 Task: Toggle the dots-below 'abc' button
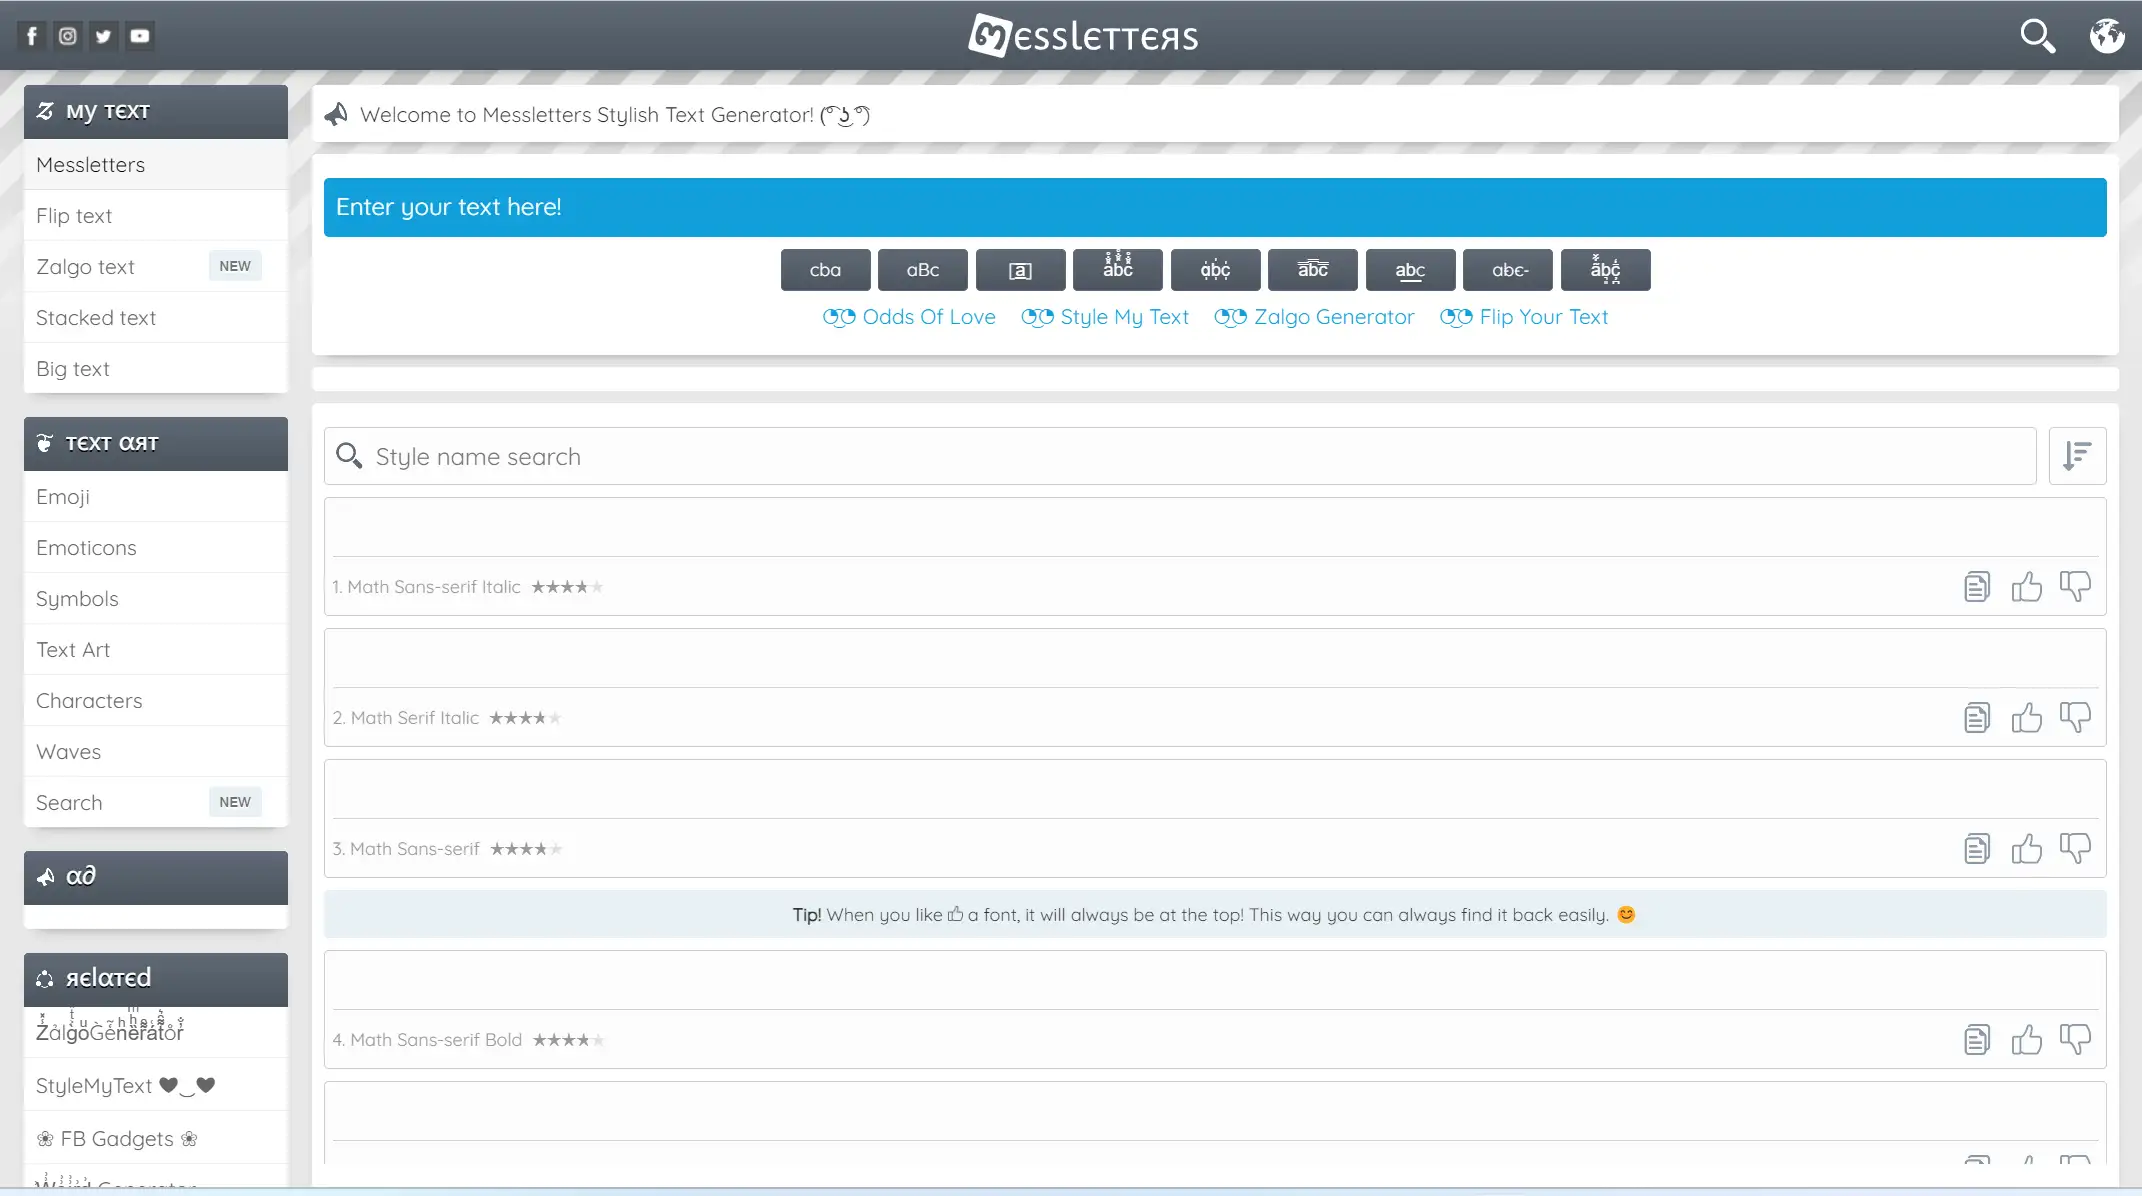pos(1215,270)
